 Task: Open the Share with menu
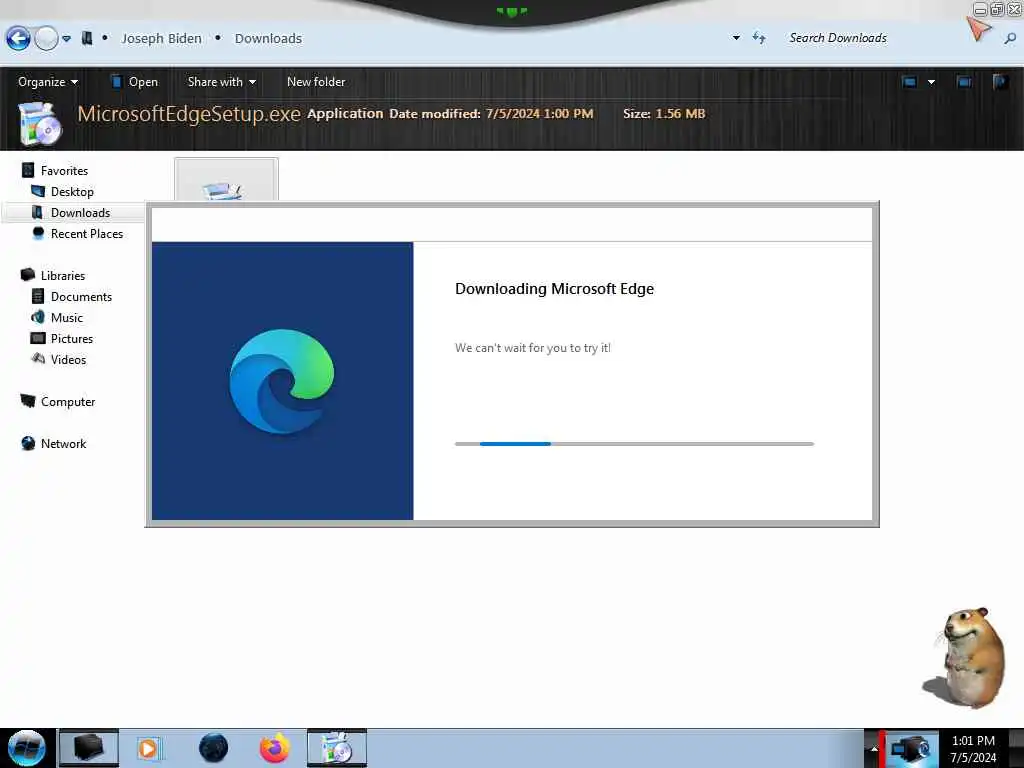click(221, 82)
